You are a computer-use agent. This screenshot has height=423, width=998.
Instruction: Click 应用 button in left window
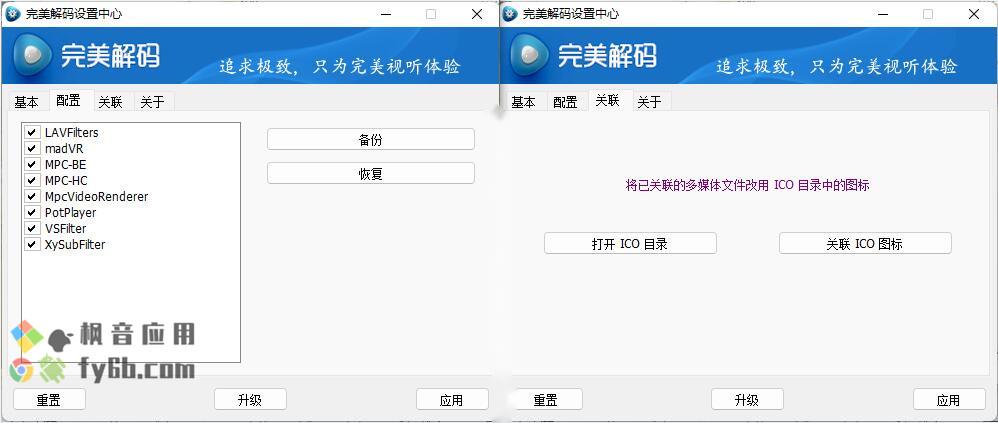[452, 399]
